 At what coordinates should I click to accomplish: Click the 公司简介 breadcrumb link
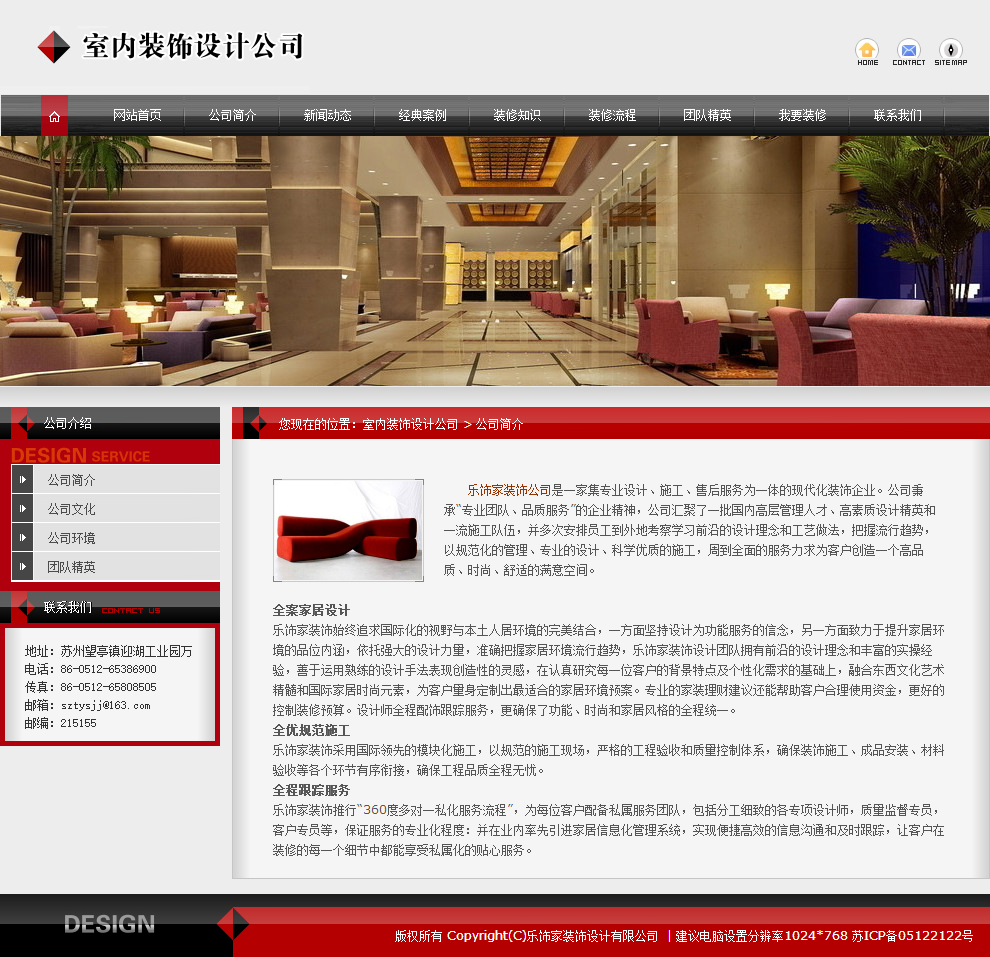[x=502, y=423]
